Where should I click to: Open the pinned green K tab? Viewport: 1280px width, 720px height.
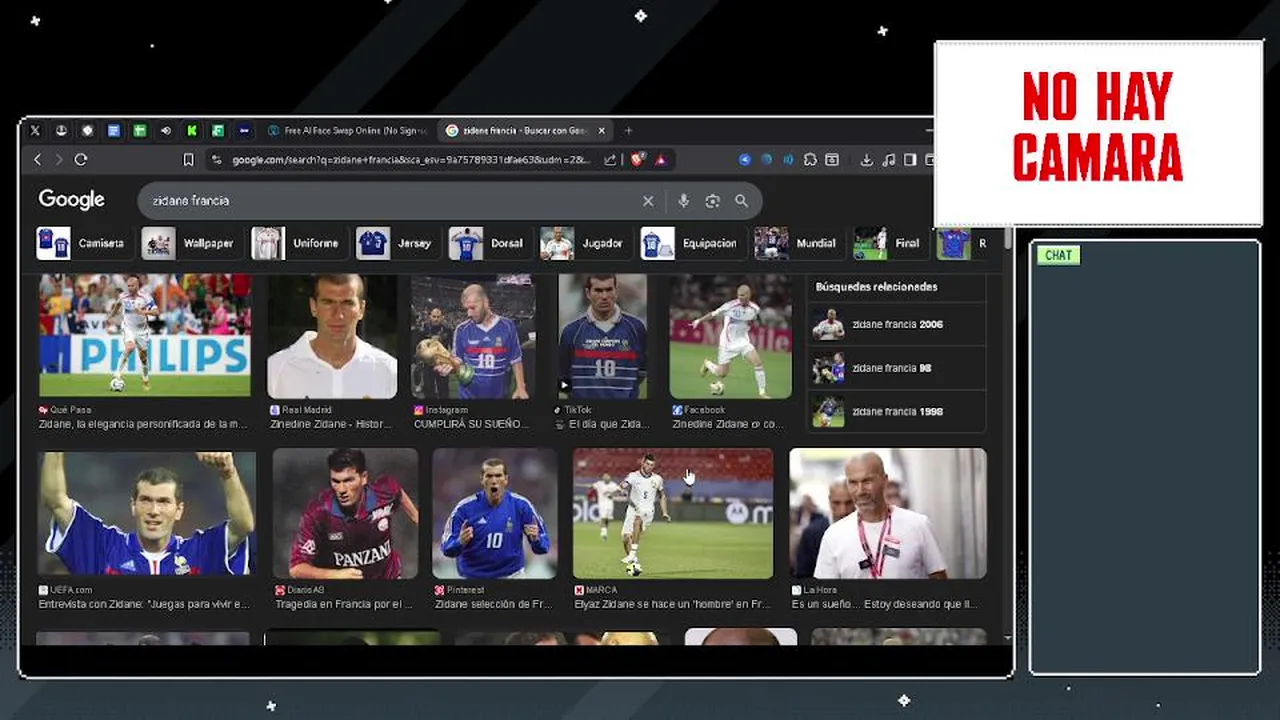pyautogui.click(x=191, y=130)
